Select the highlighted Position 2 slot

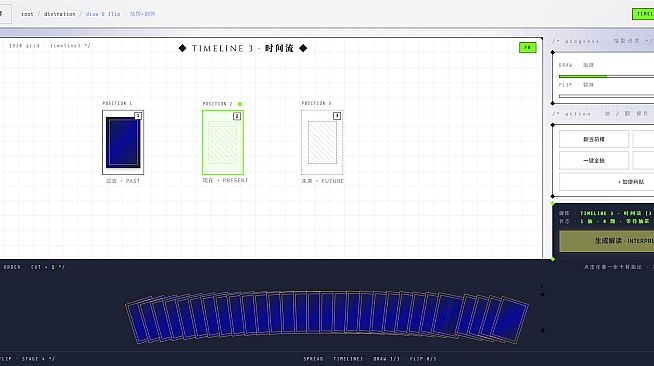223,143
